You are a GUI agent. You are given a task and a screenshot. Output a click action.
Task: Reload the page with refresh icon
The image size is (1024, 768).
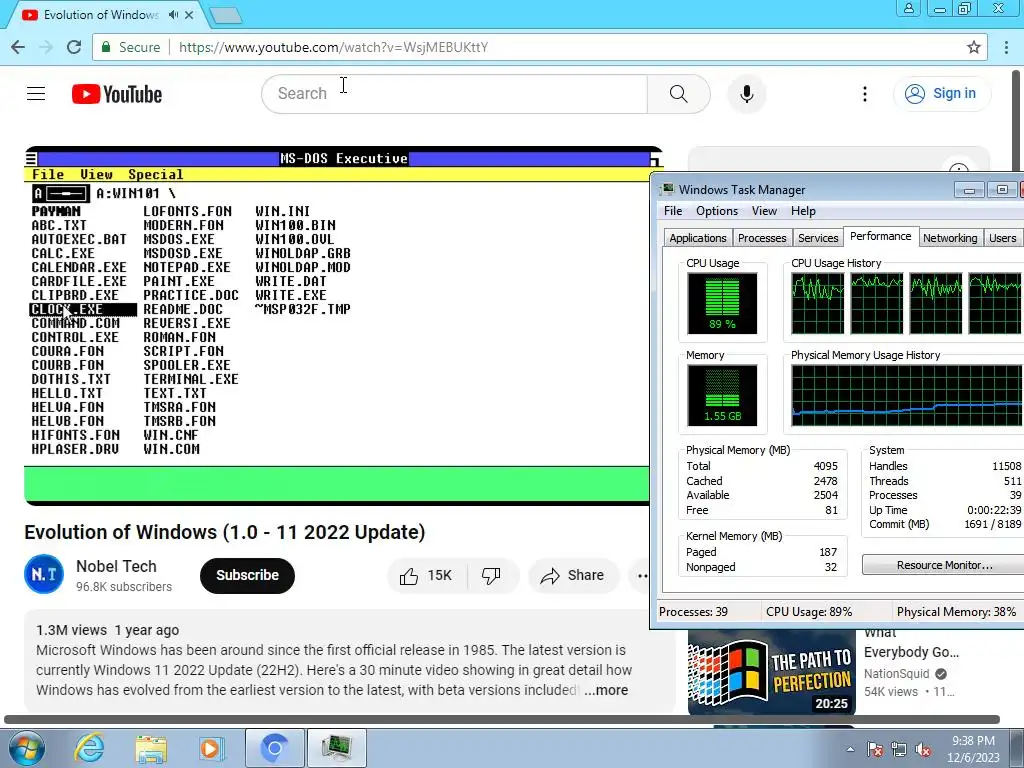click(74, 47)
